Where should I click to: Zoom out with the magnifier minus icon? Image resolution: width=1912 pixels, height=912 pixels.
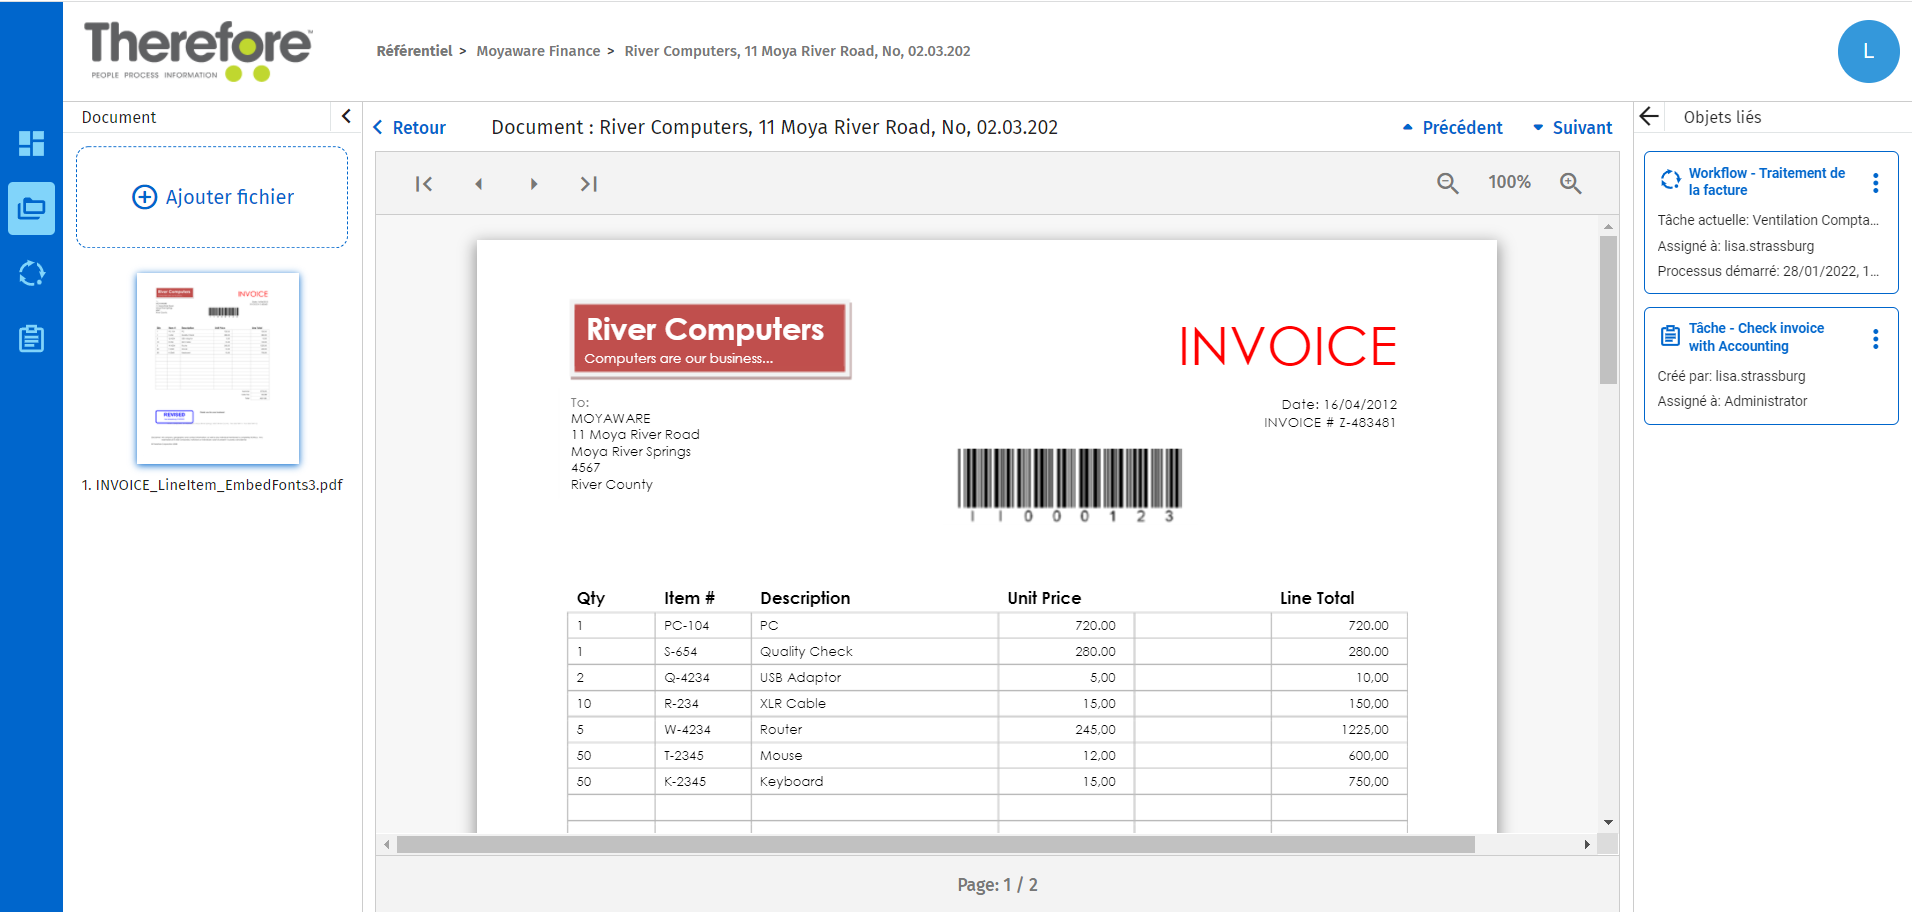coord(1447,183)
